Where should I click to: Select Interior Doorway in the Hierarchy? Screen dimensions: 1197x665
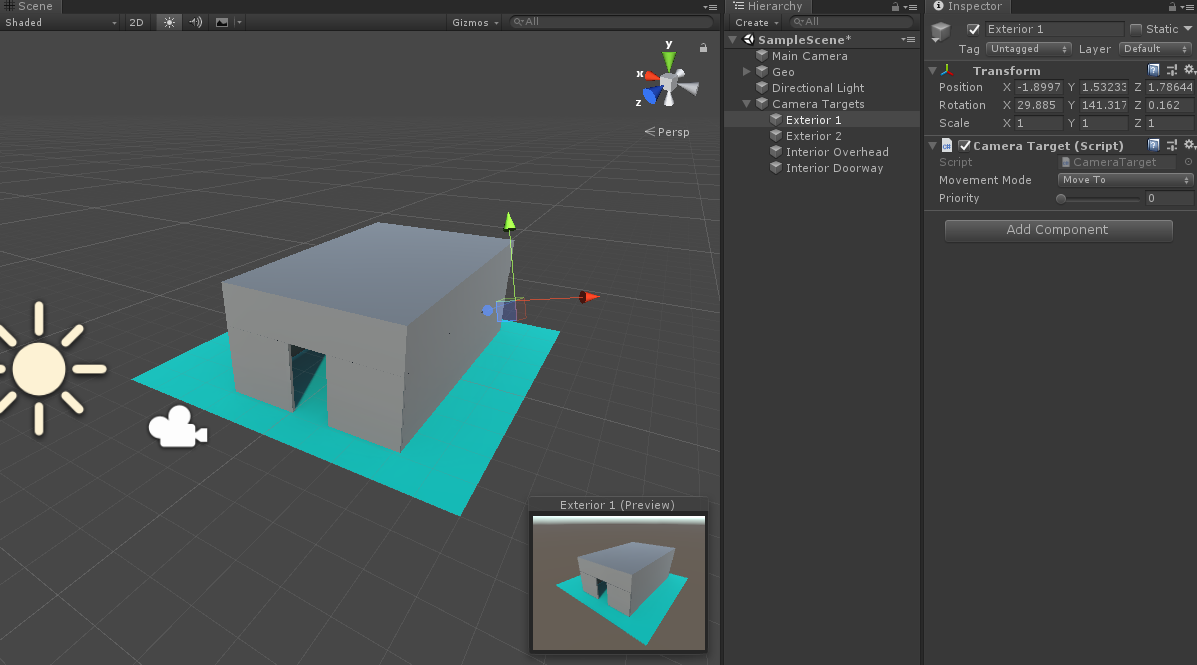834,168
